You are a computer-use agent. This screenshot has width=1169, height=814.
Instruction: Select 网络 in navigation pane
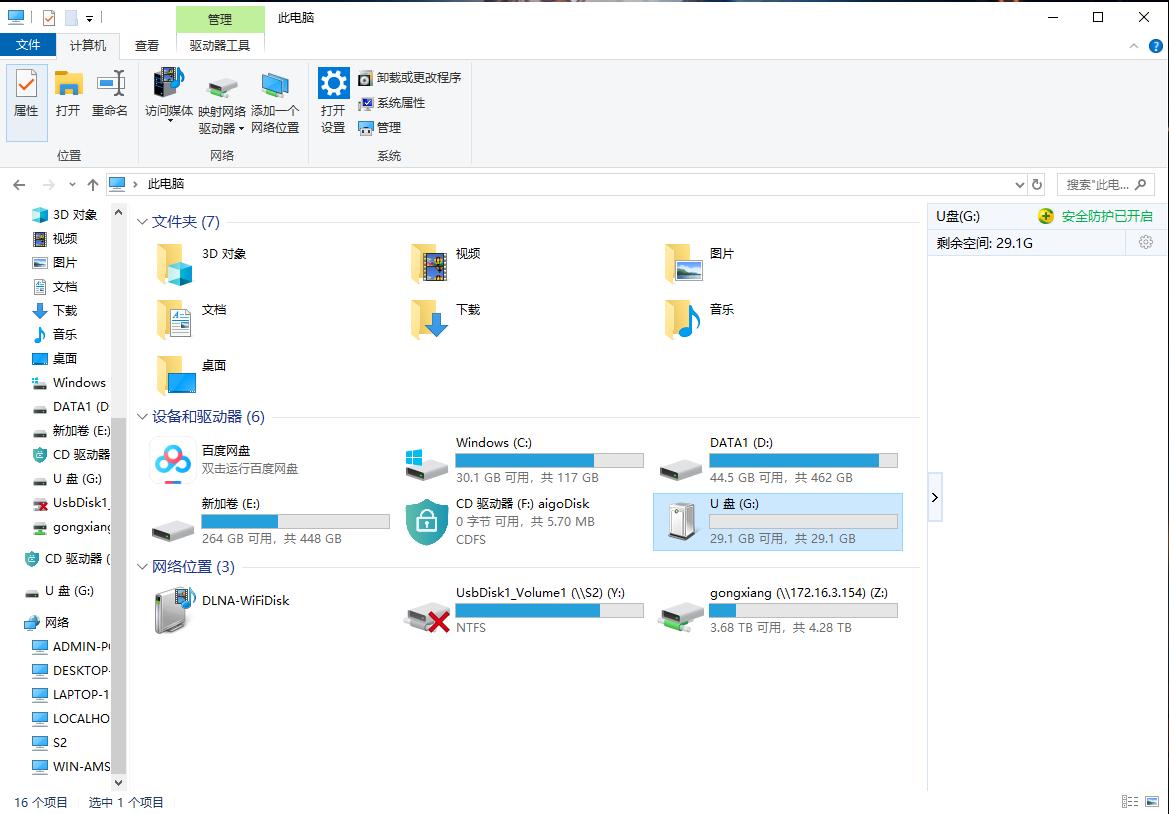pos(47,622)
